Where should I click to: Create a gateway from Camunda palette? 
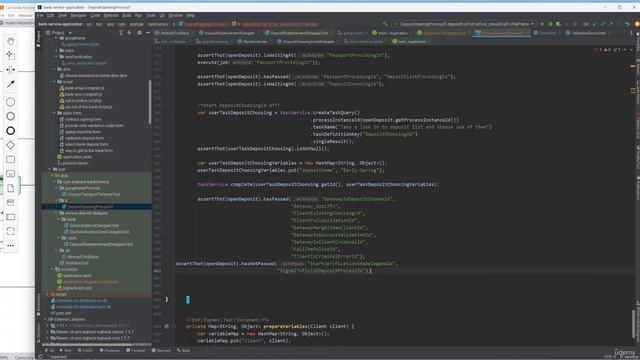click(11, 145)
